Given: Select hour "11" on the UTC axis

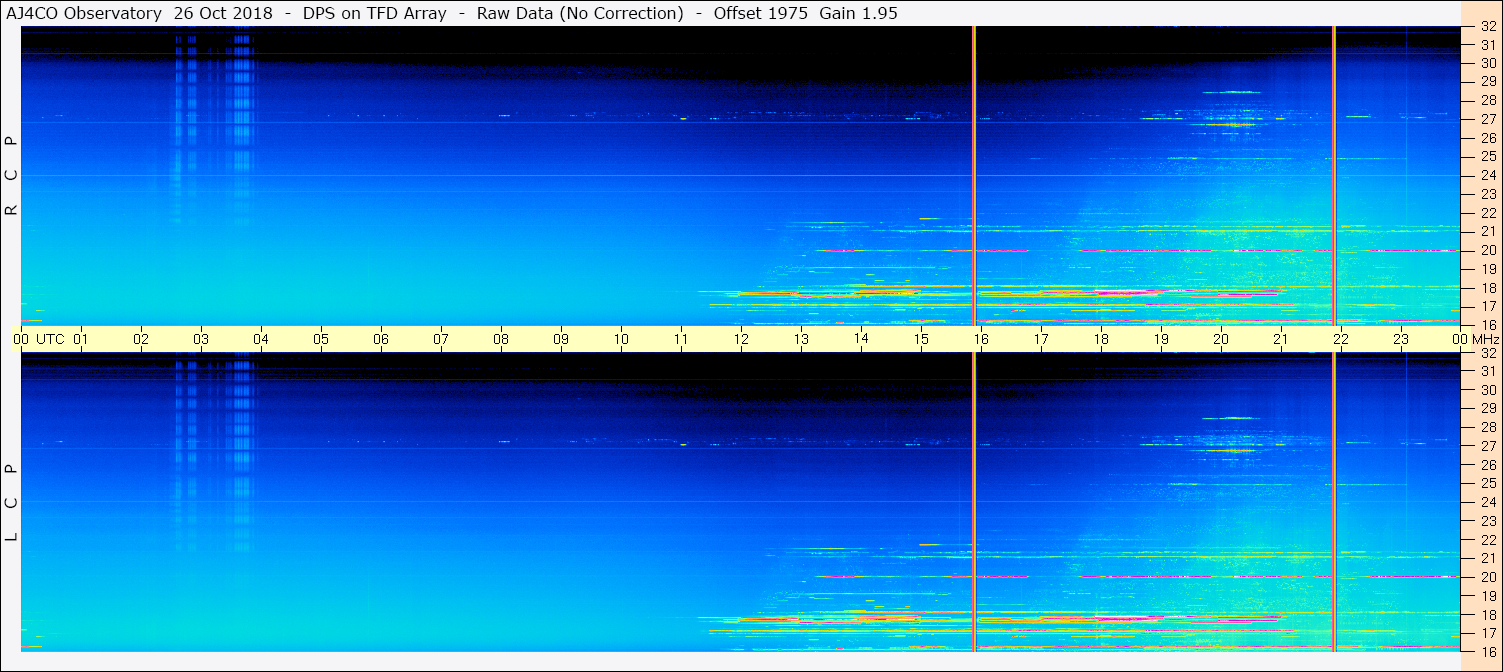Looking at the screenshot, I should click(681, 339).
